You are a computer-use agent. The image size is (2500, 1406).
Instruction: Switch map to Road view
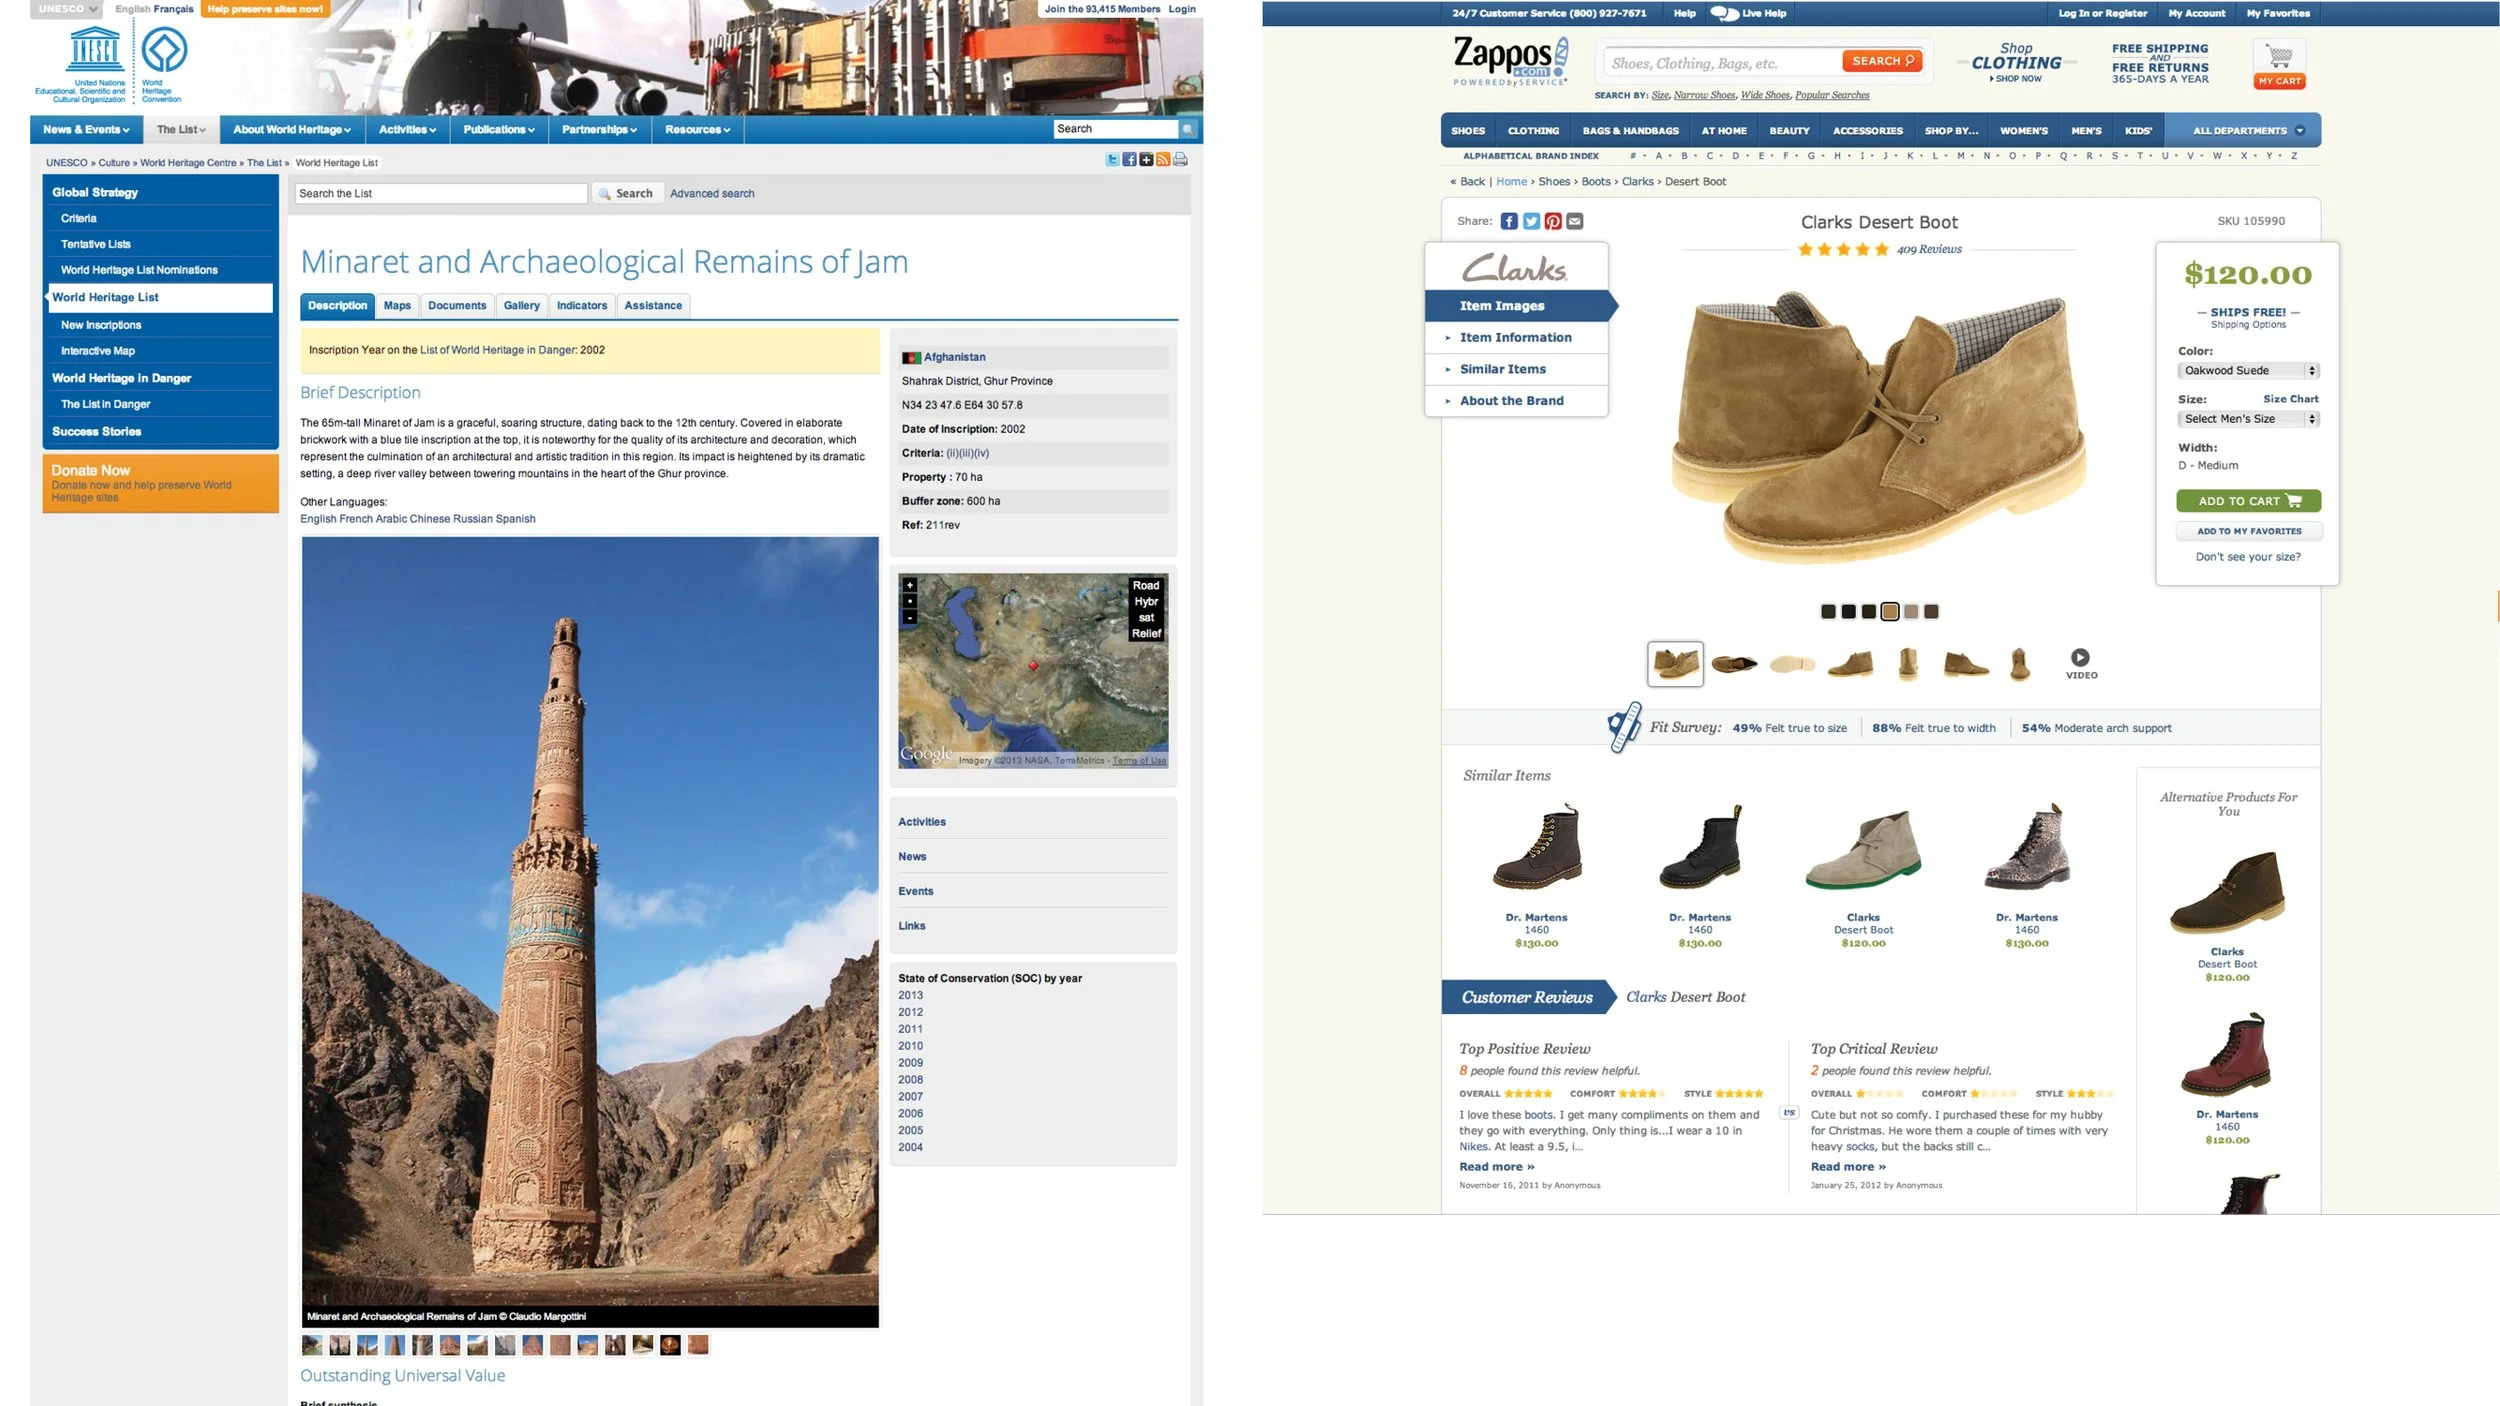tap(1146, 586)
